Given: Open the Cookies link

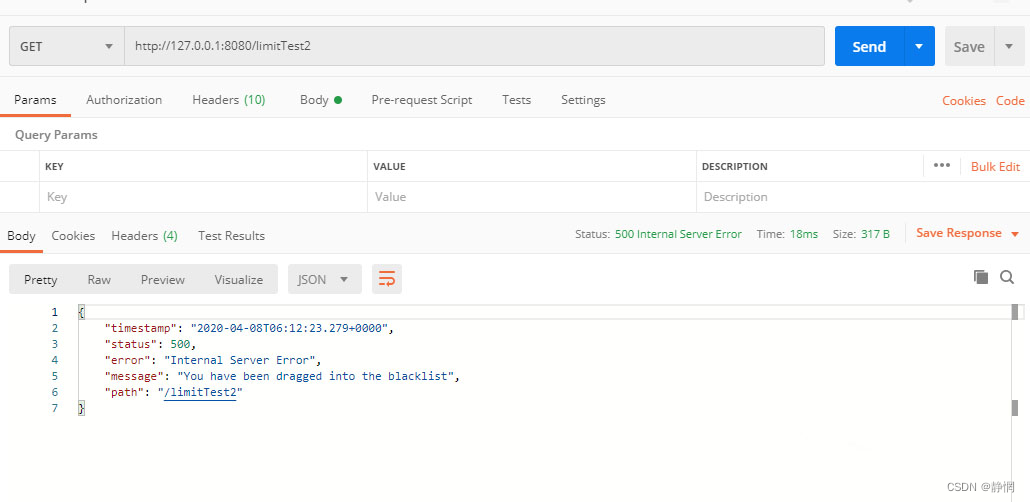Looking at the screenshot, I should click(964, 101).
